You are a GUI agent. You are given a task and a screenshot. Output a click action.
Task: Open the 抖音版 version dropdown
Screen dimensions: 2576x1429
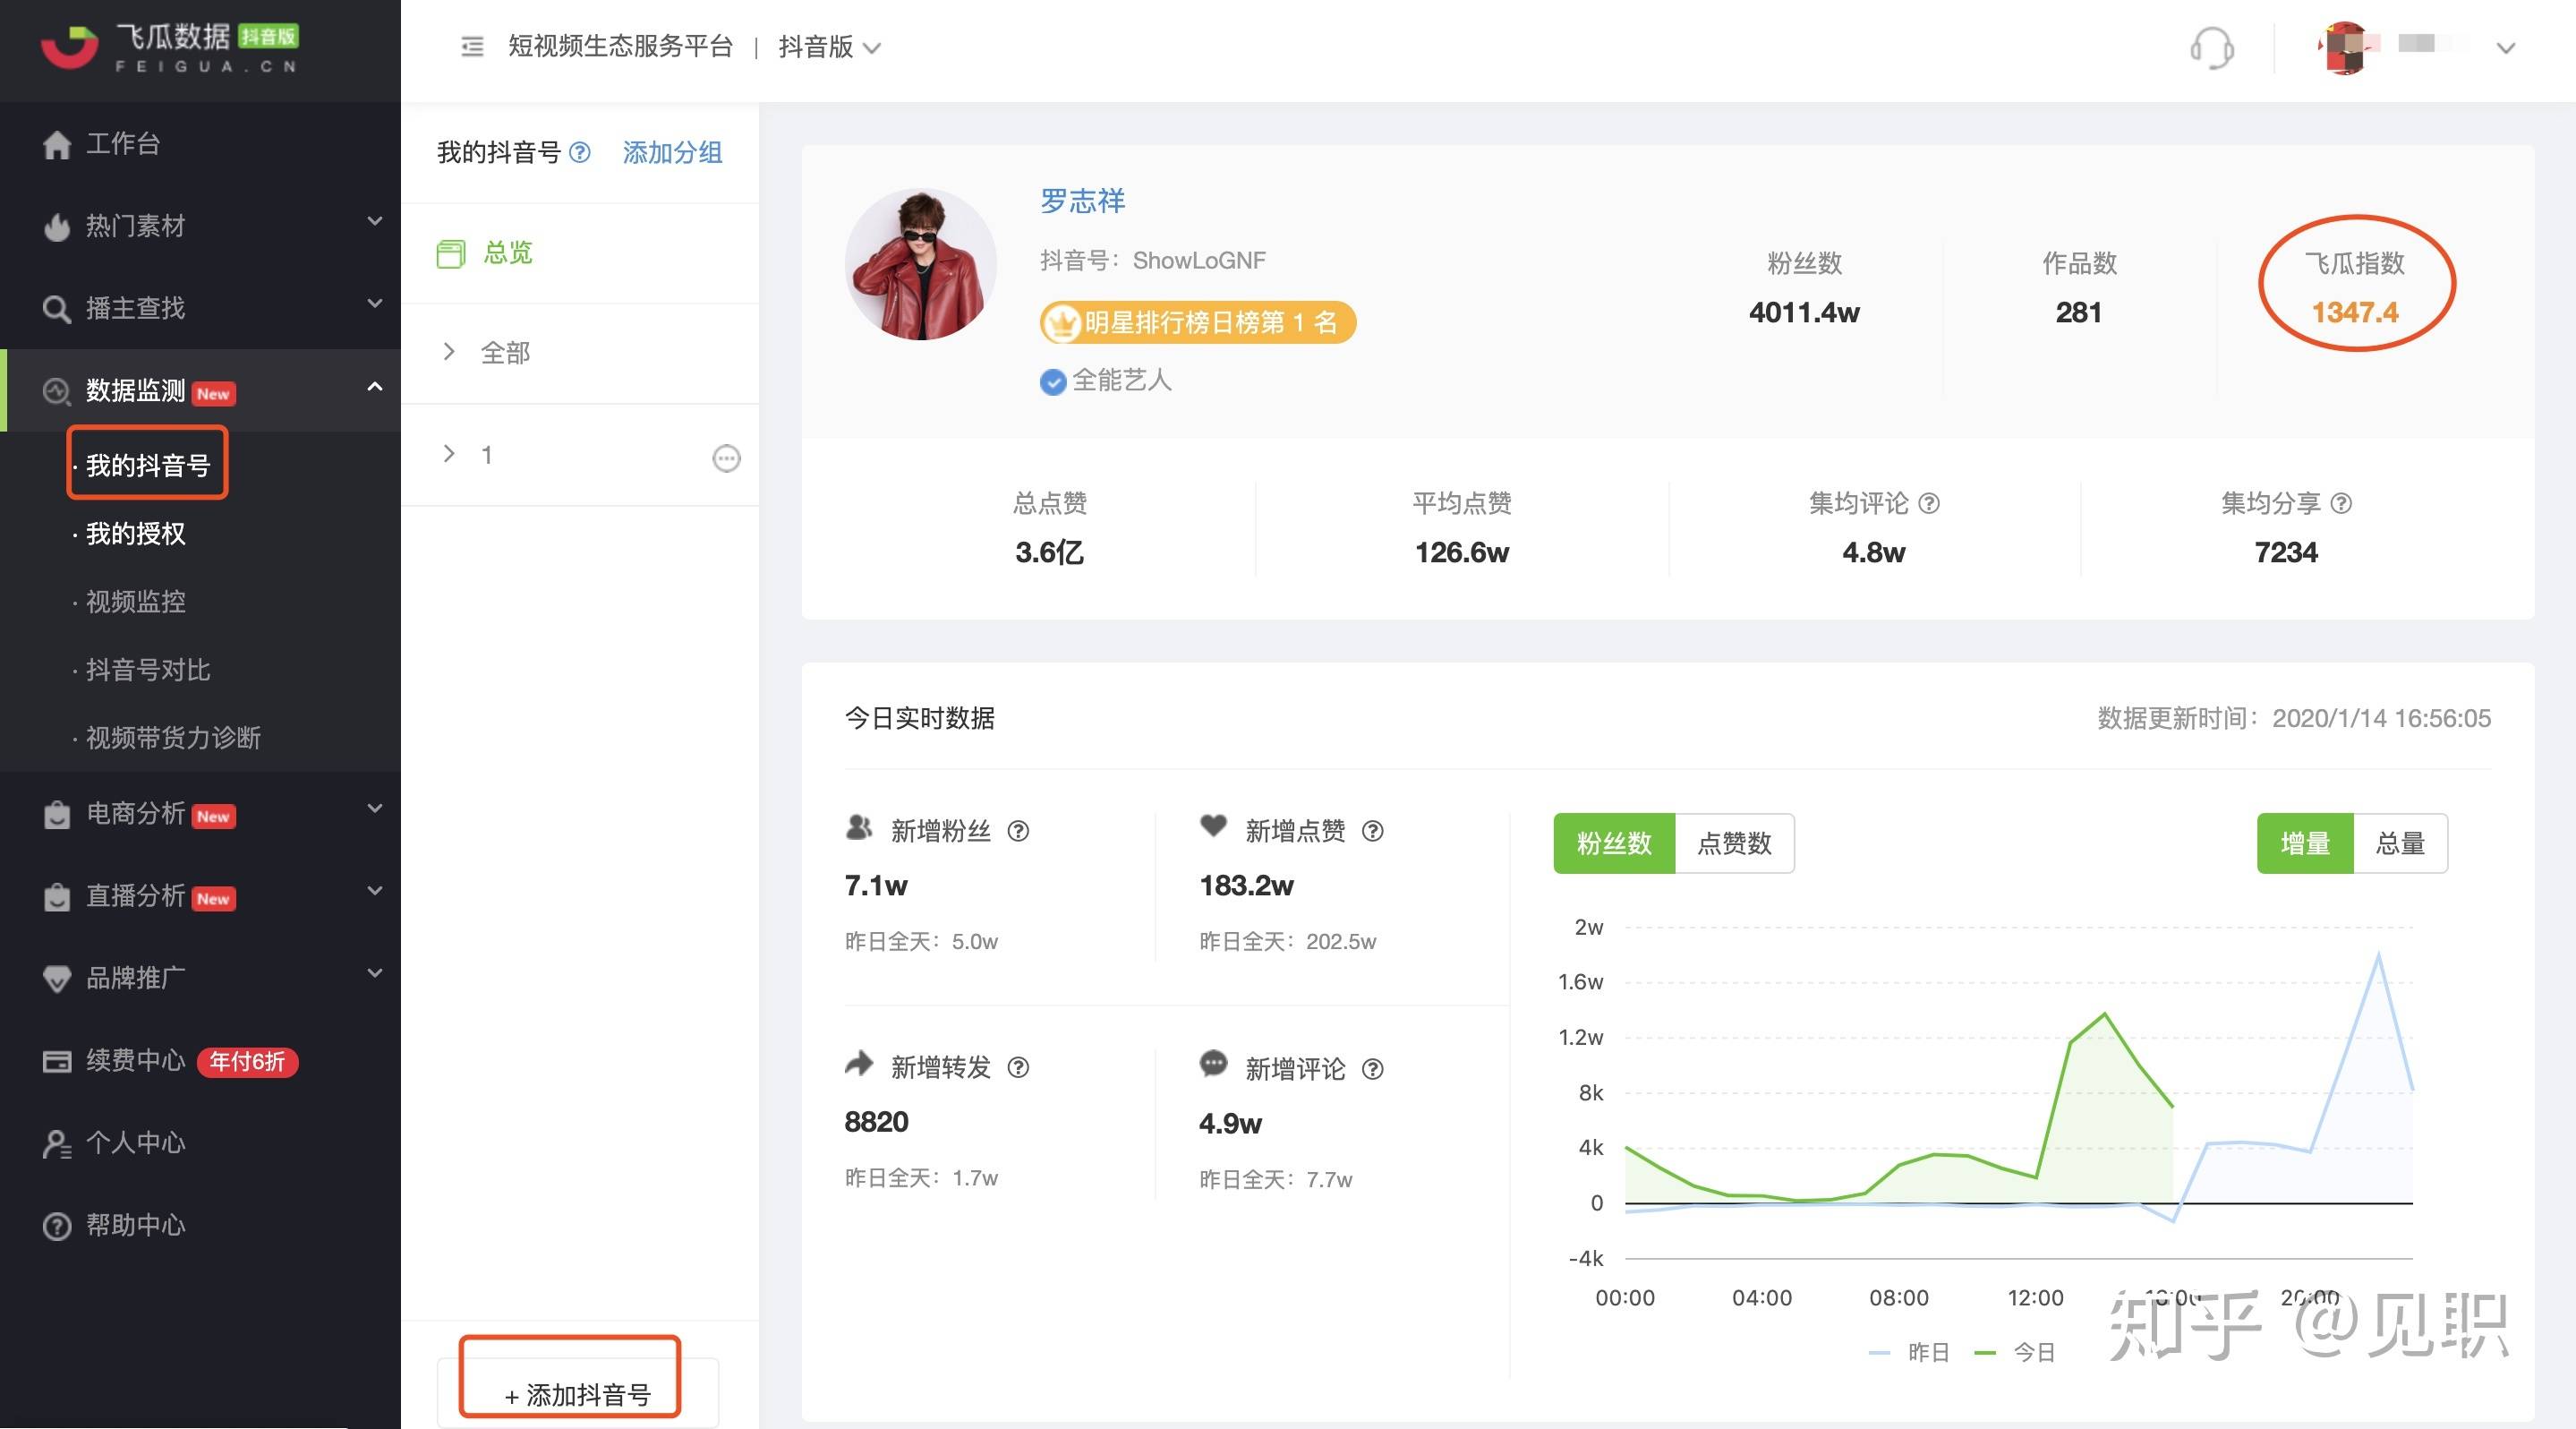(x=830, y=47)
